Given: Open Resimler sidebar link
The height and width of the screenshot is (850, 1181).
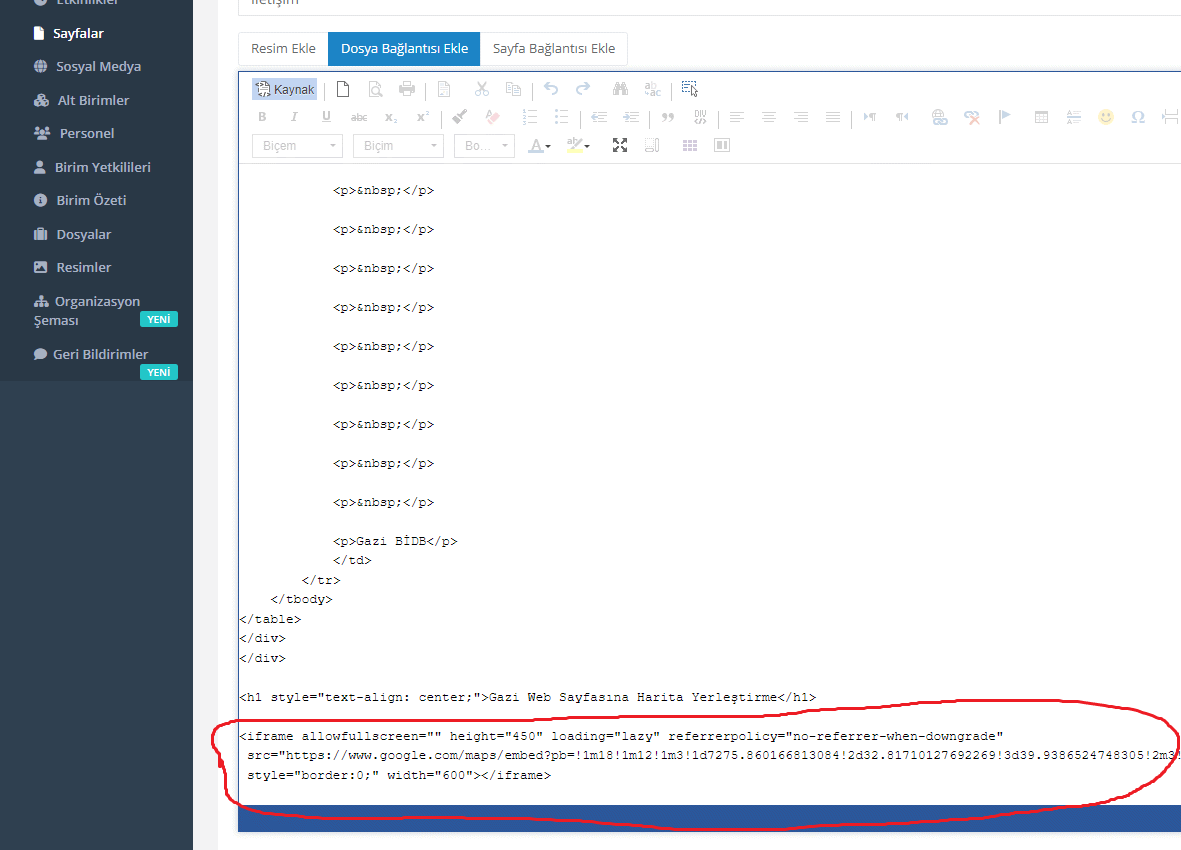Looking at the screenshot, I should pyautogui.click(x=72, y=267).
